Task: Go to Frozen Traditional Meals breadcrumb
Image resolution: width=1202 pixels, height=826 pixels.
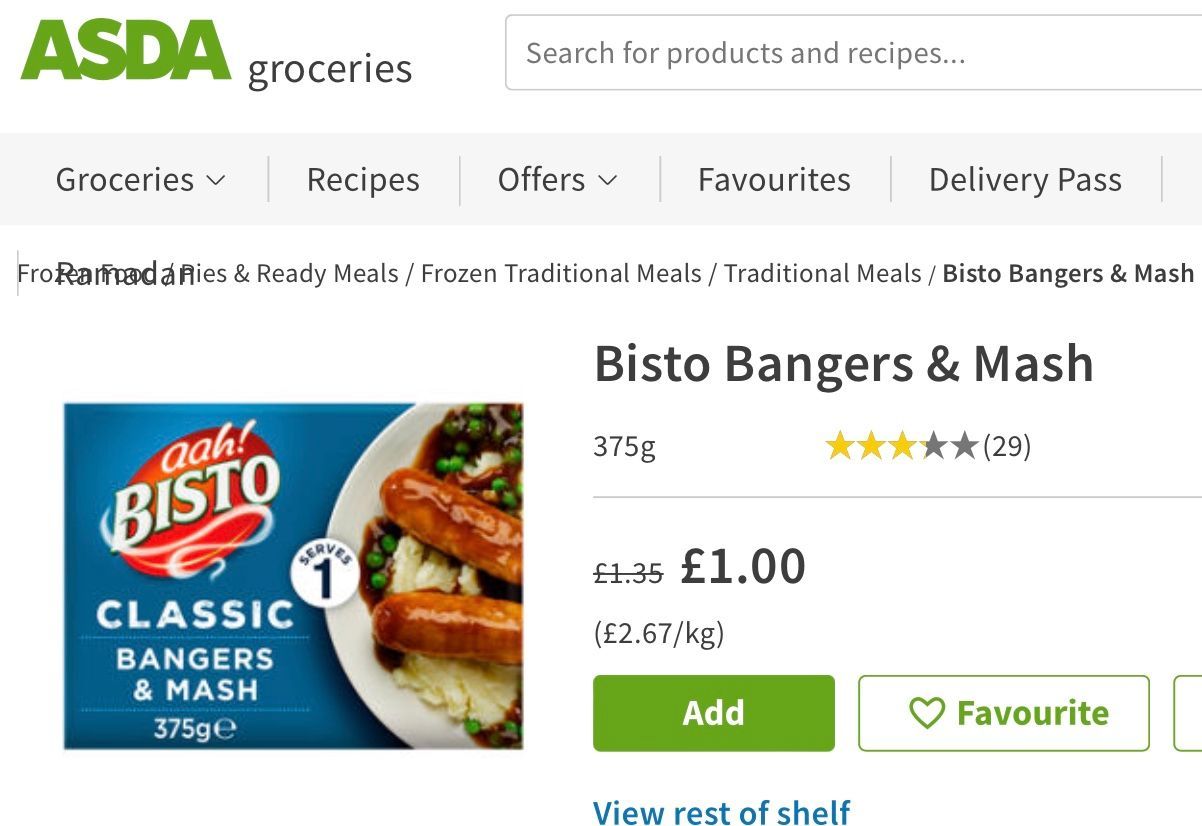Action: [561, 273]
